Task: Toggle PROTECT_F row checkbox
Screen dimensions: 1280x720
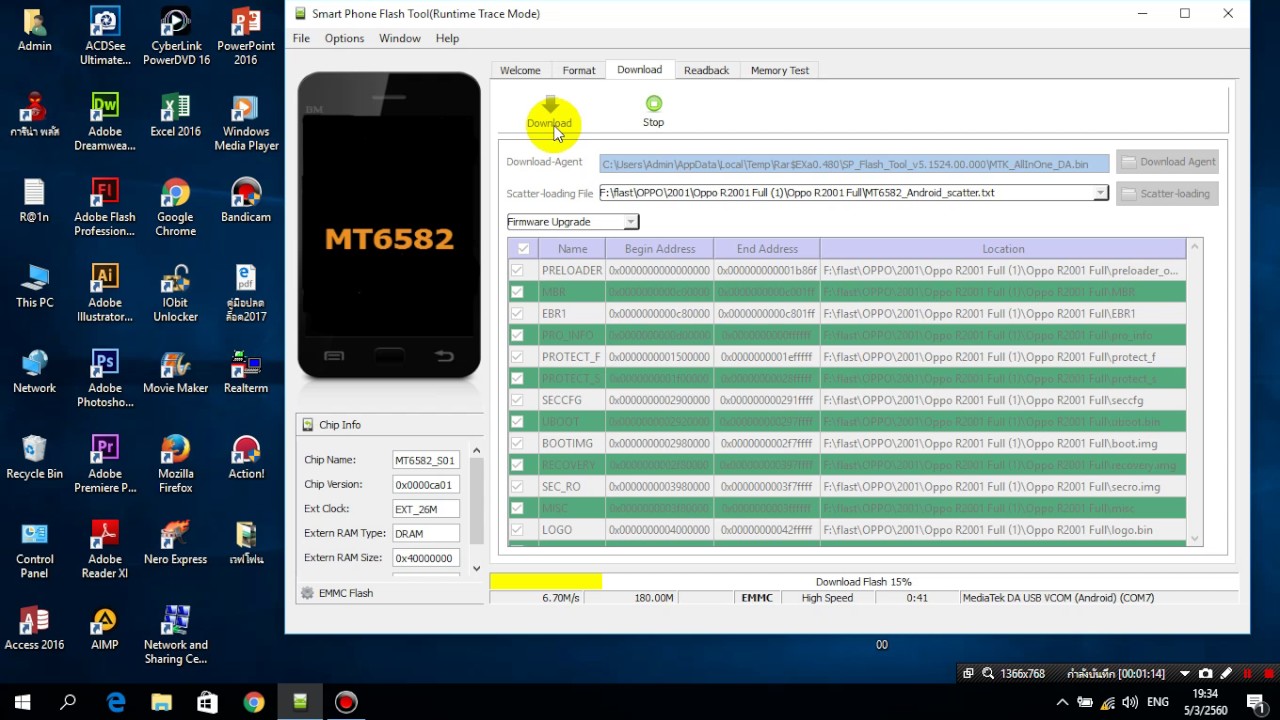Action: point(517,356)
